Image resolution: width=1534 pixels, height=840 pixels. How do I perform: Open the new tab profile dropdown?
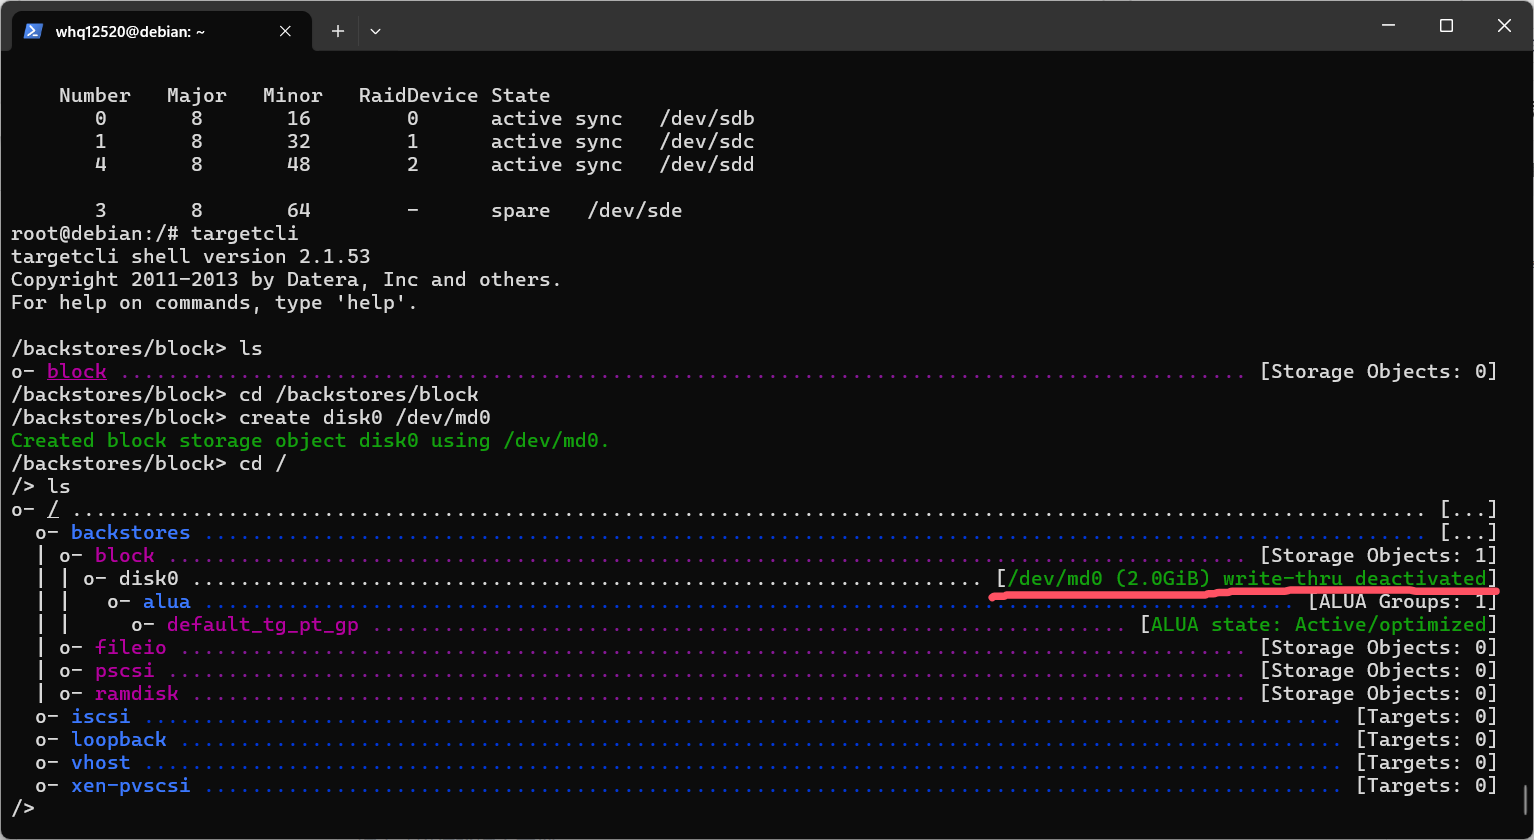click(375, 31)
